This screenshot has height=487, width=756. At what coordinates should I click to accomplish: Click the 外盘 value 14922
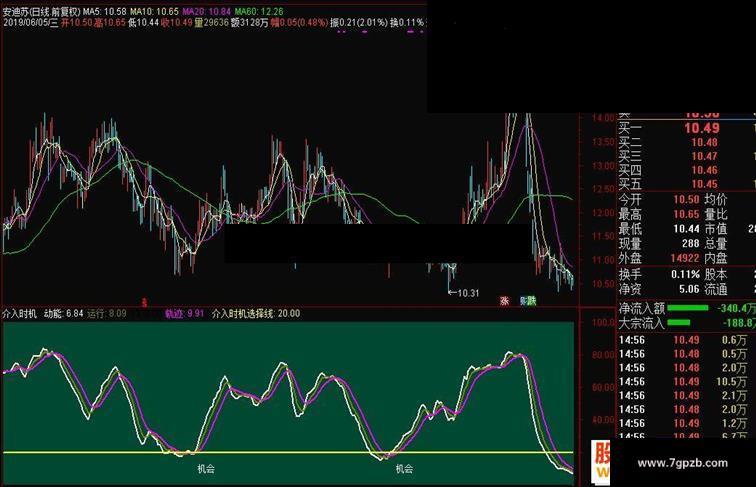(685, 258)
